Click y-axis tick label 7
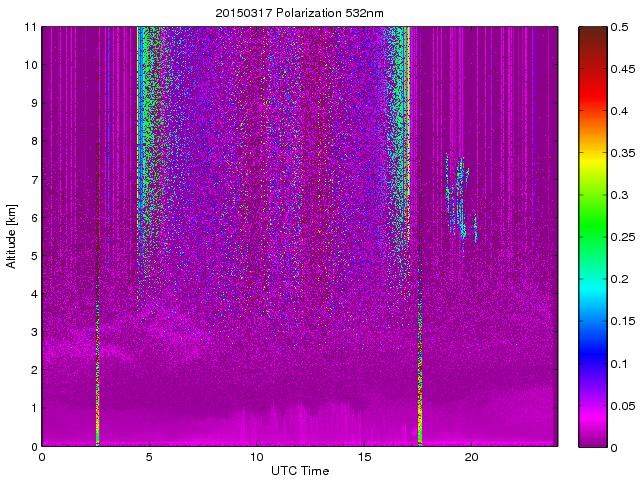The width and height of the screenshot is (640, 480). (x=33, y=180)
